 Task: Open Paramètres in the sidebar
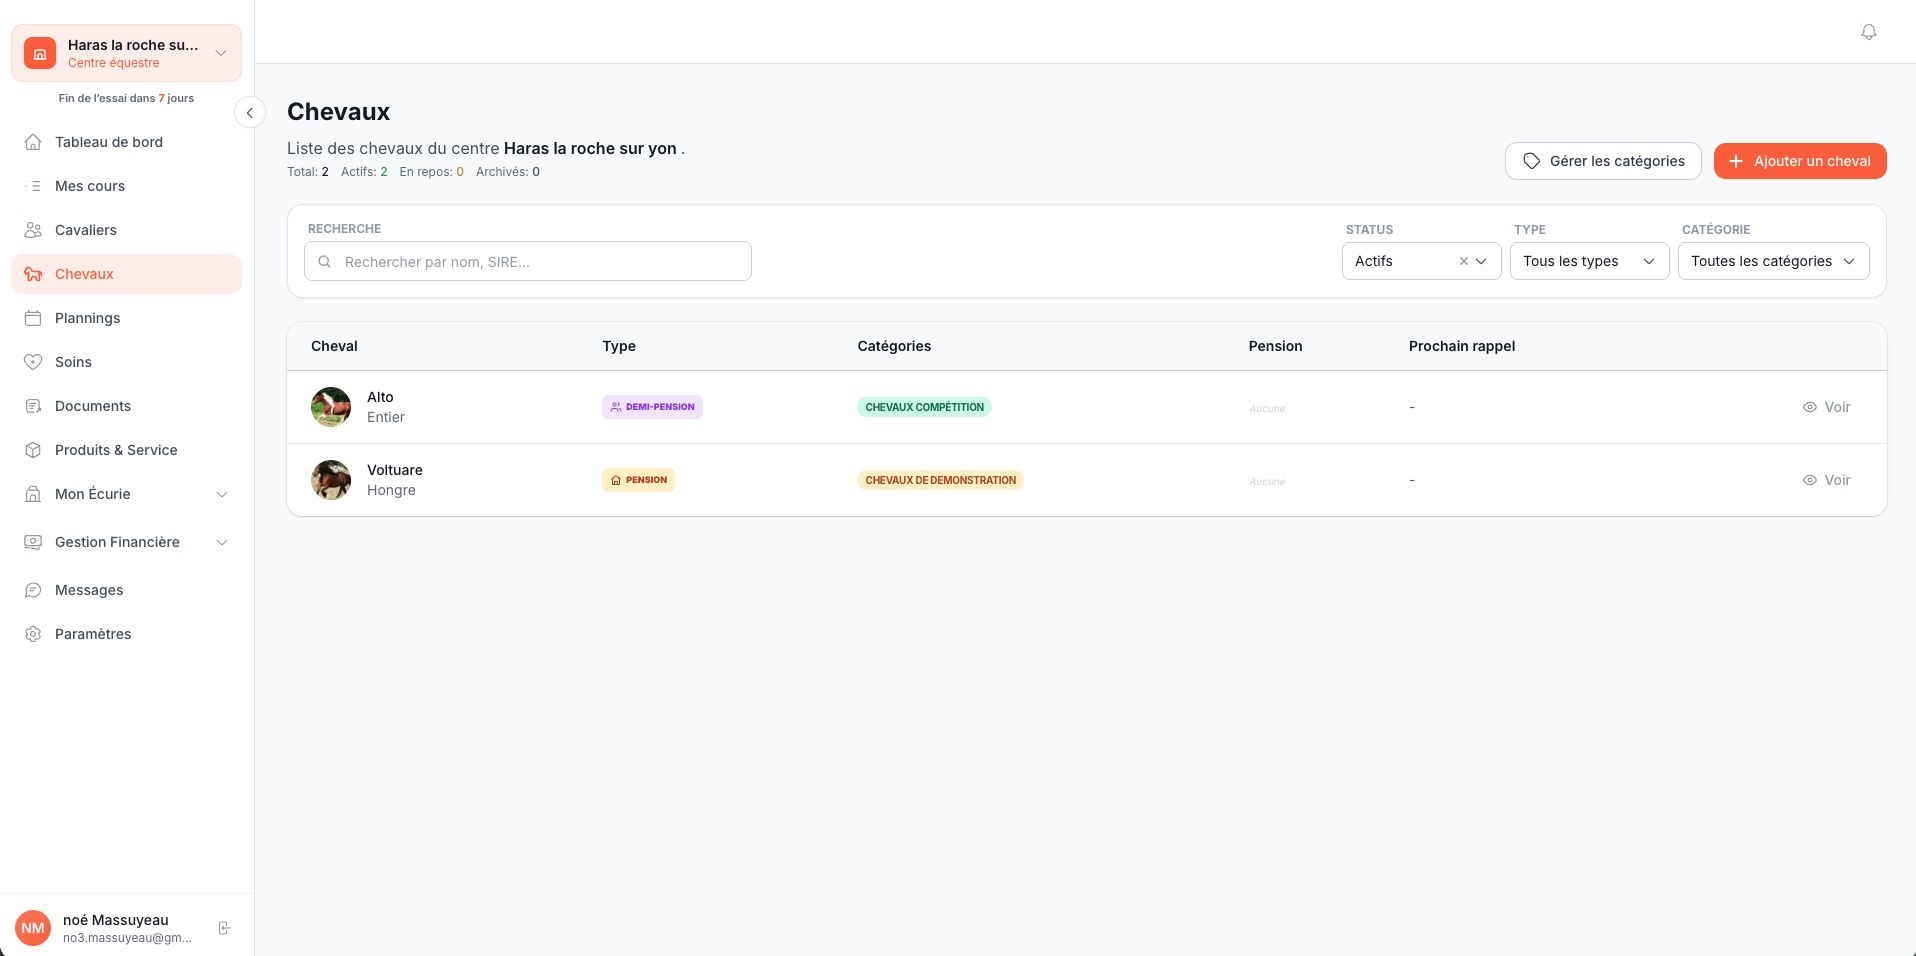[93, 634]
